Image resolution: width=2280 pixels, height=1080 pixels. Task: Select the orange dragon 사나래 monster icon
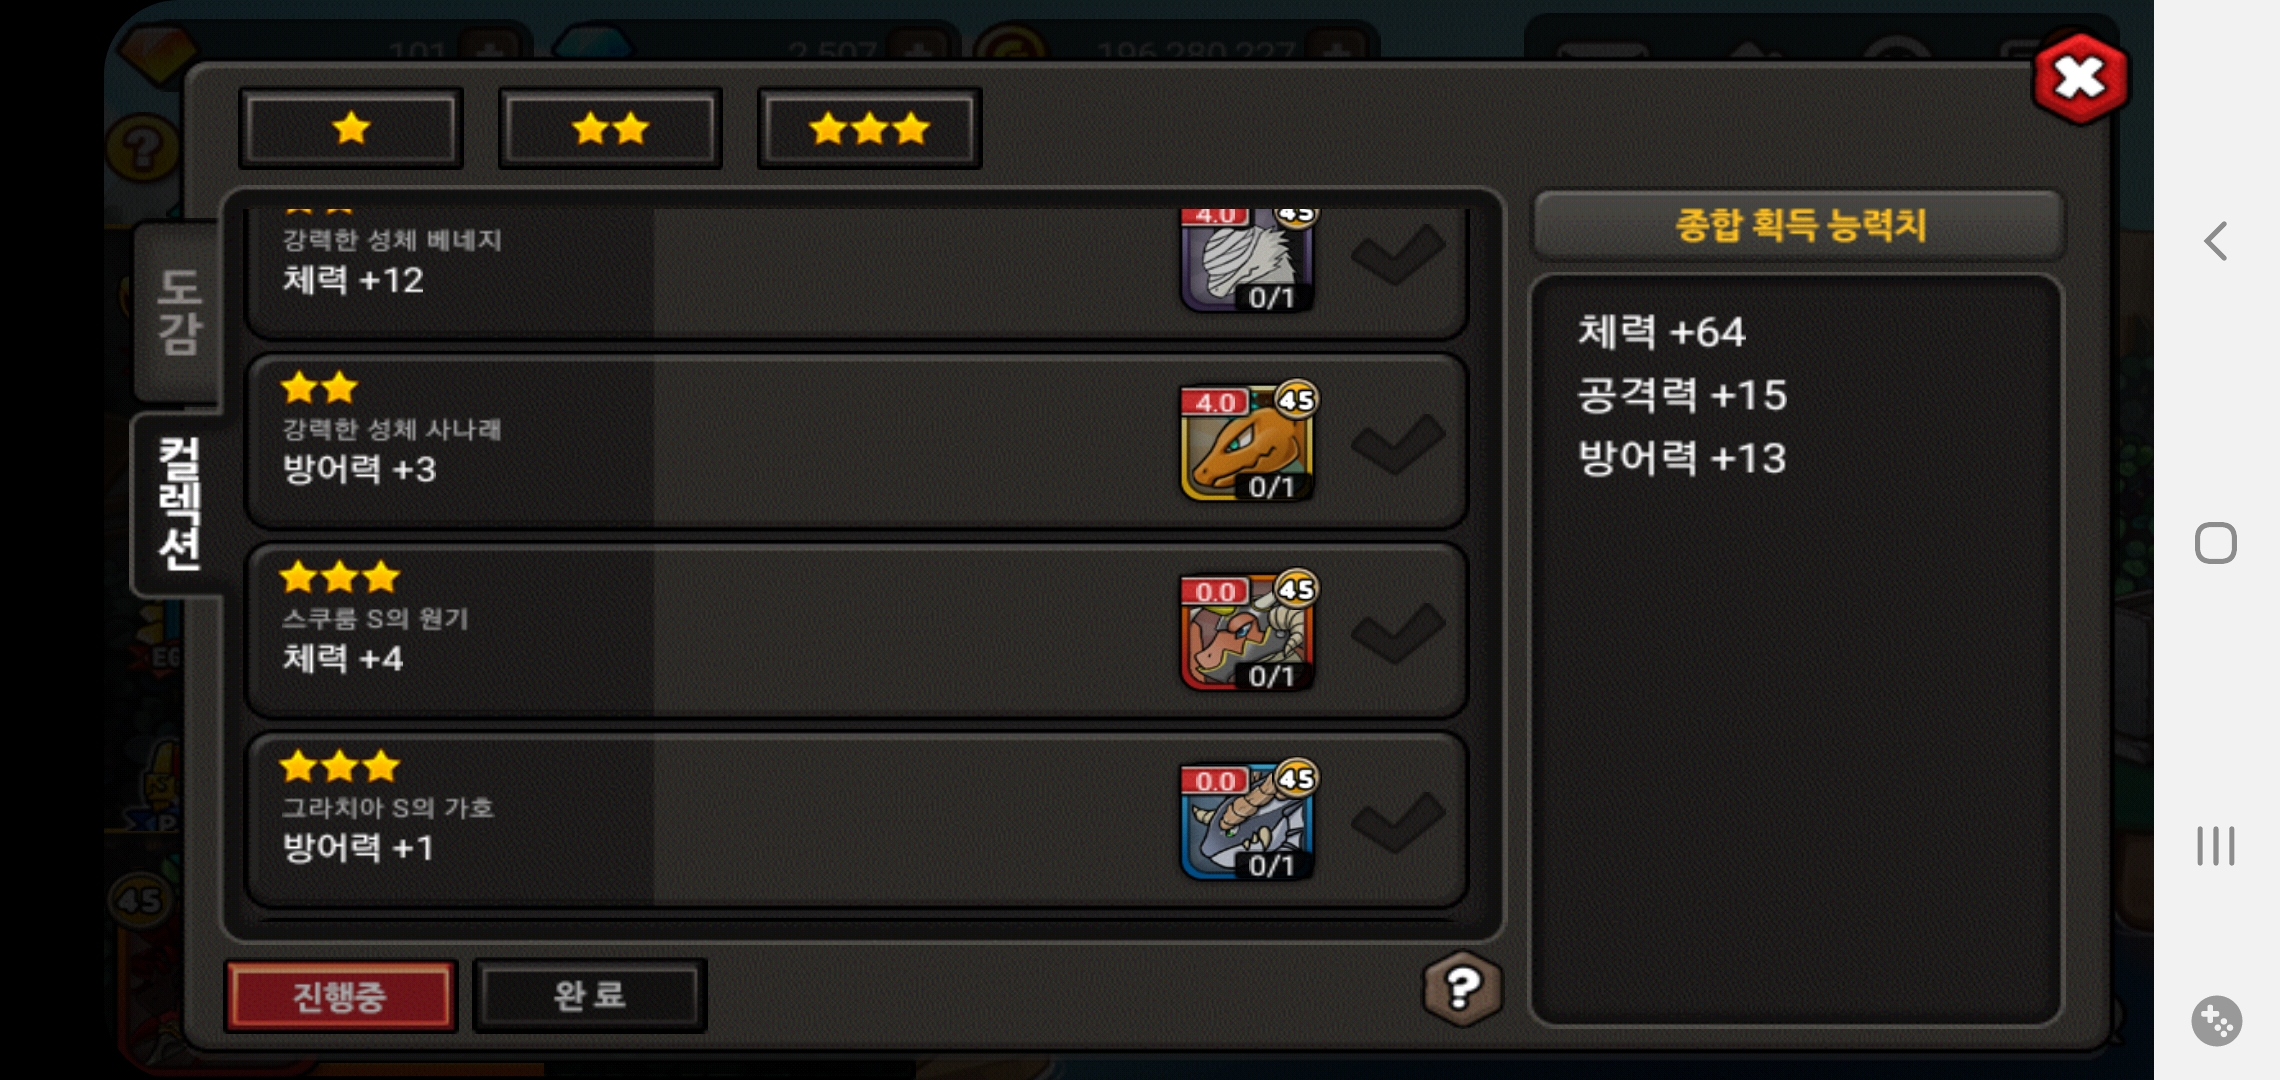click(1247, 442)
